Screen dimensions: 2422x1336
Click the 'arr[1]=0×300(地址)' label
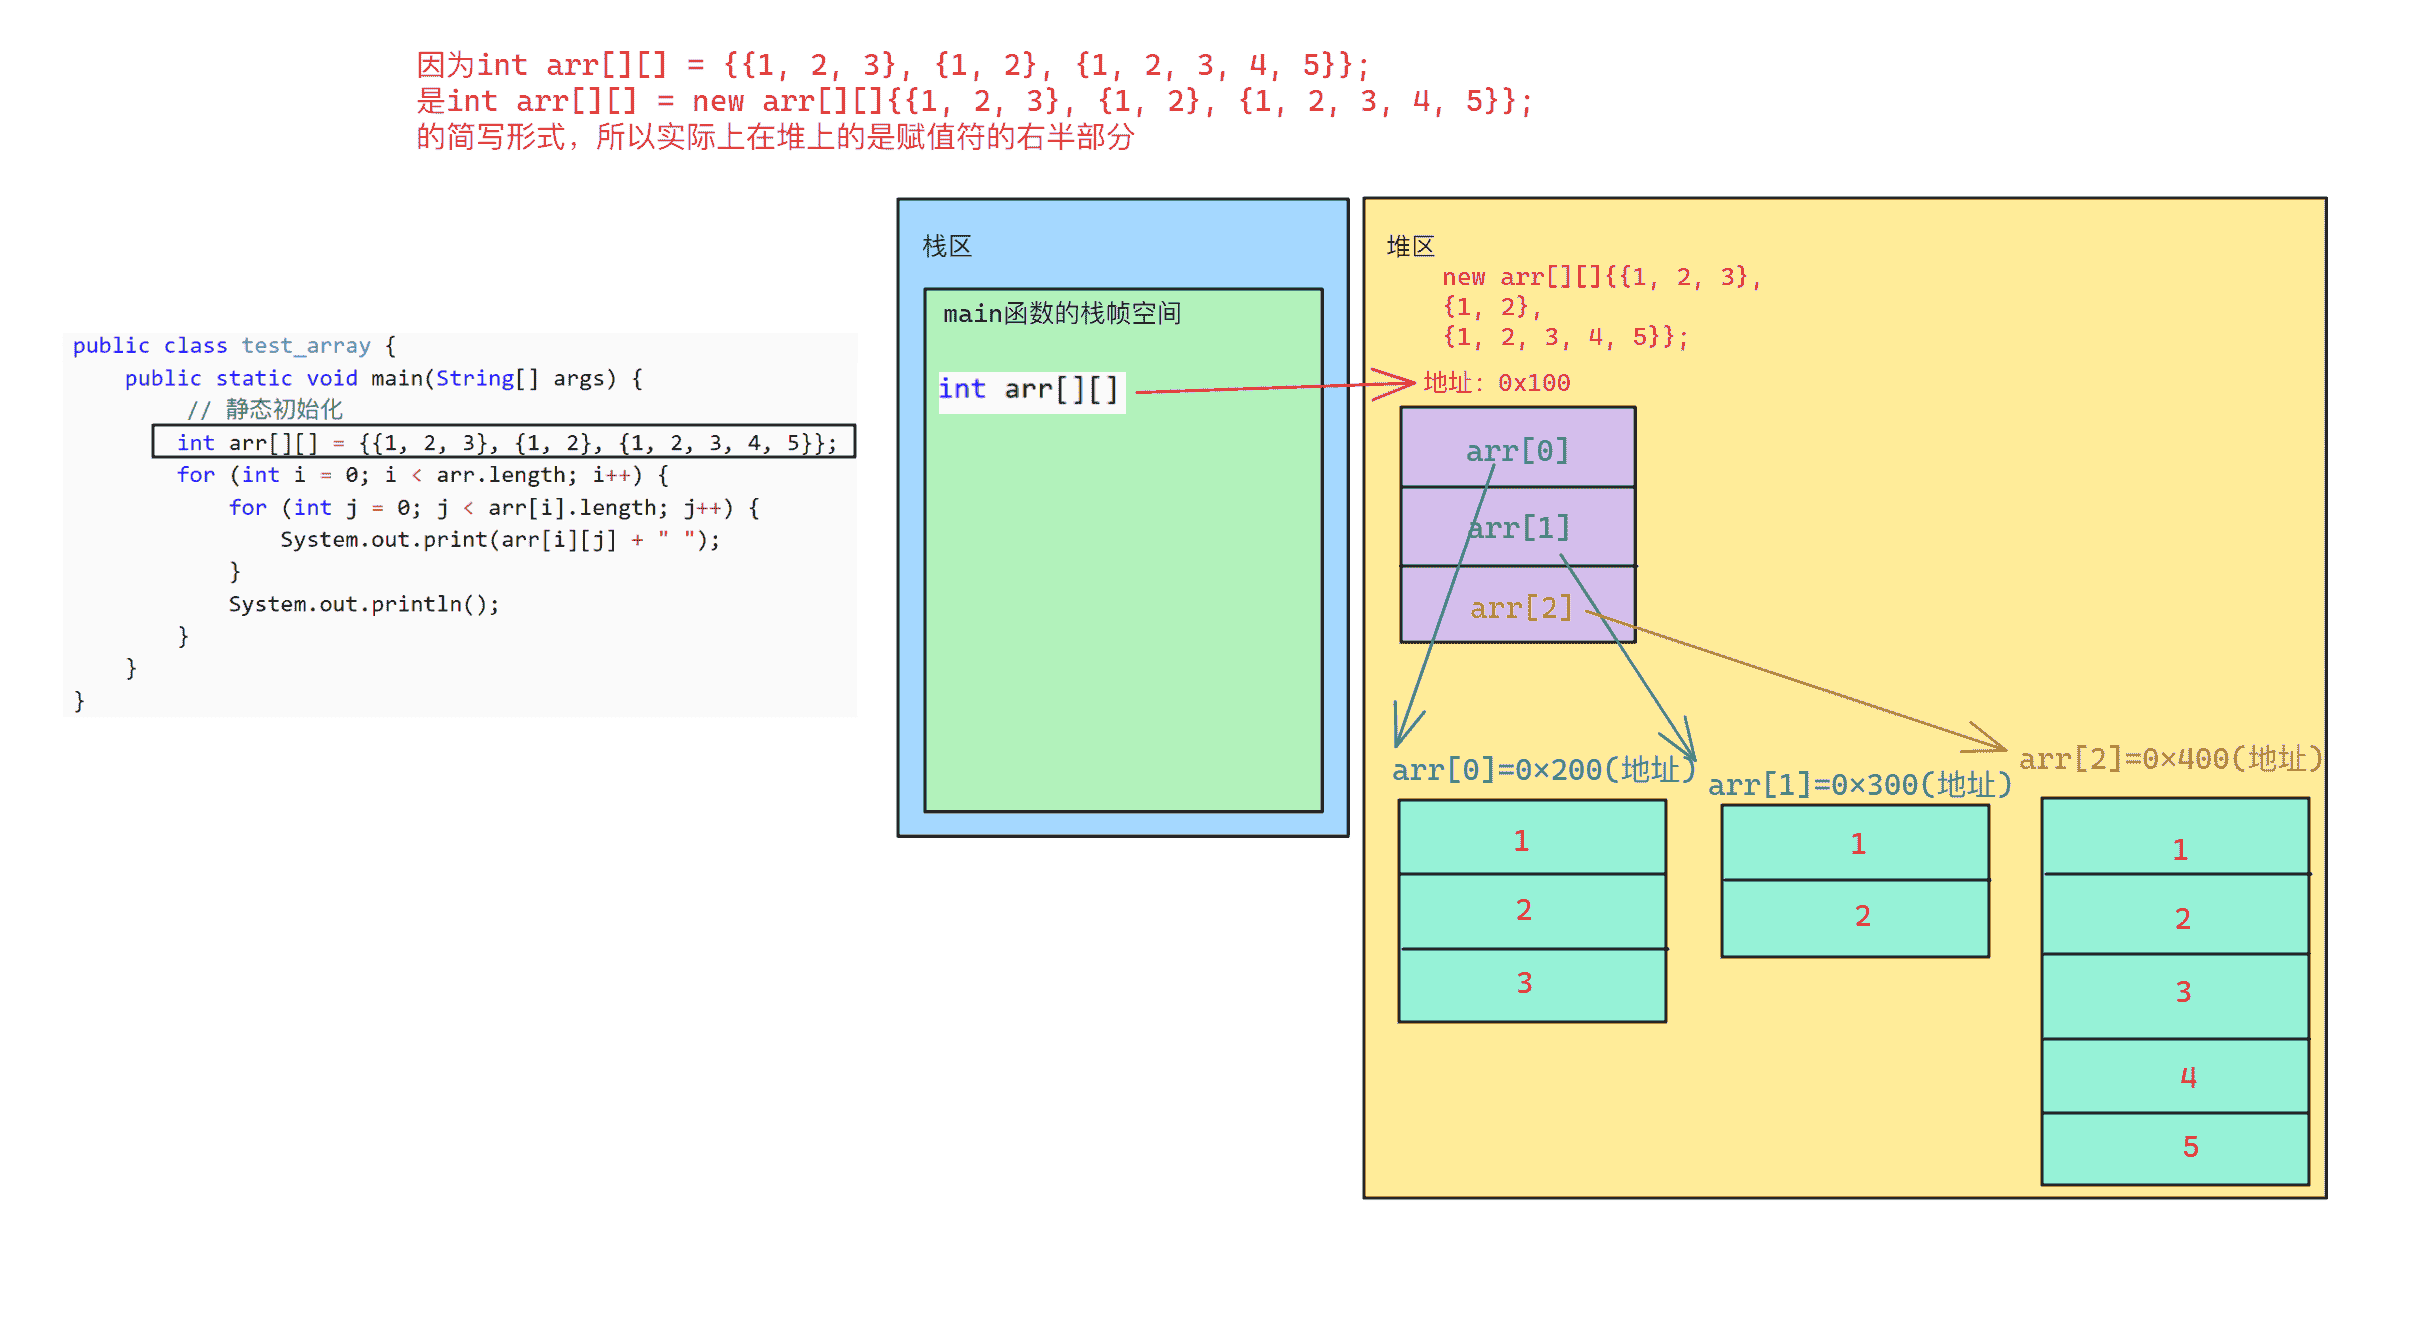[1860, 784]
